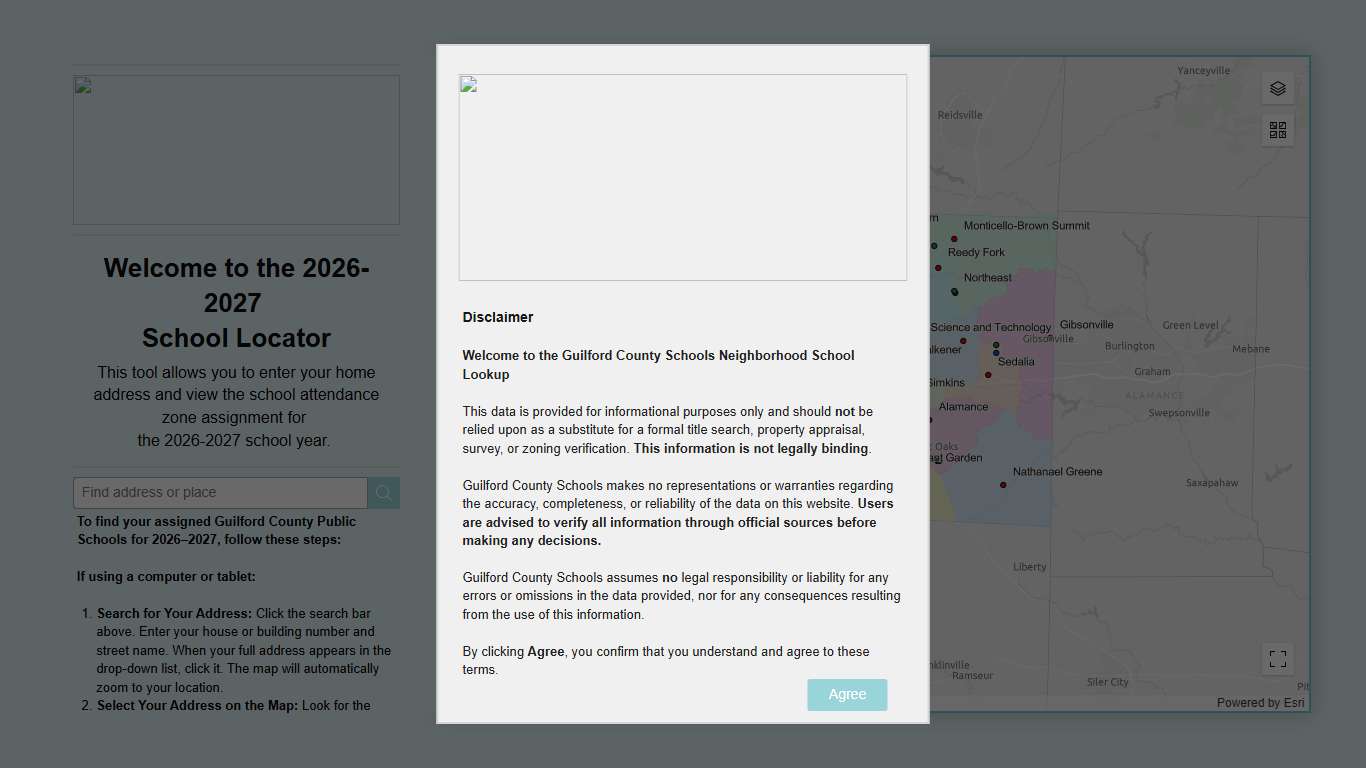Select the red marker under Monticello-Brown Summit

(954, 239)
